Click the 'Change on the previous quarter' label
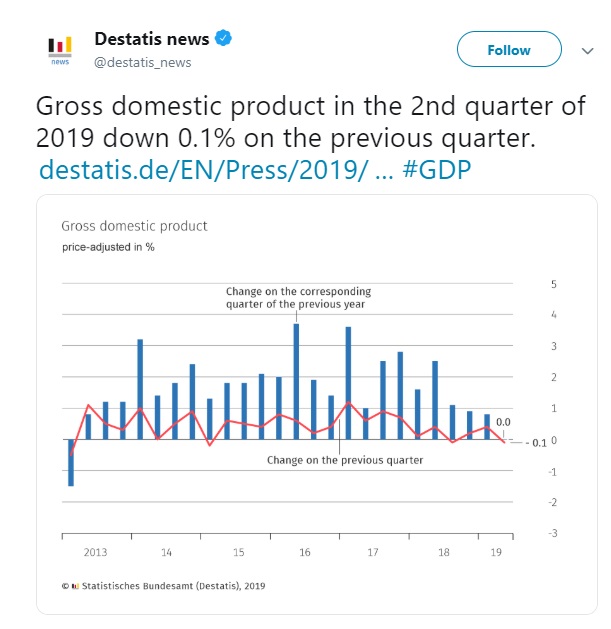The width and height of the screenshot is (611, 629). coord(345,460)
